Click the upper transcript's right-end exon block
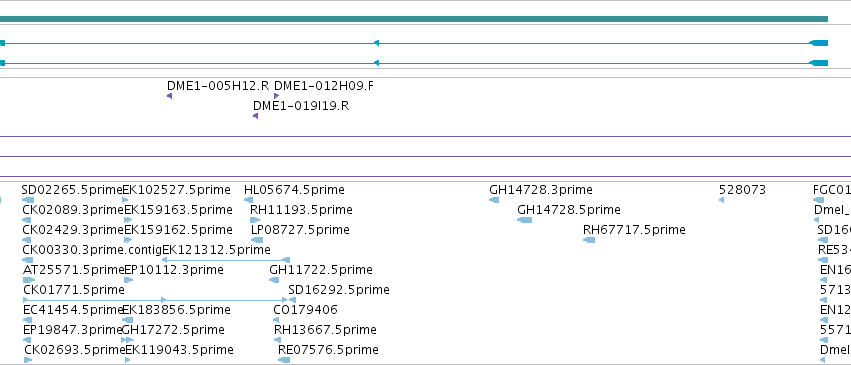Viewport: 851px width, 365px height. (x=818, y=43)
